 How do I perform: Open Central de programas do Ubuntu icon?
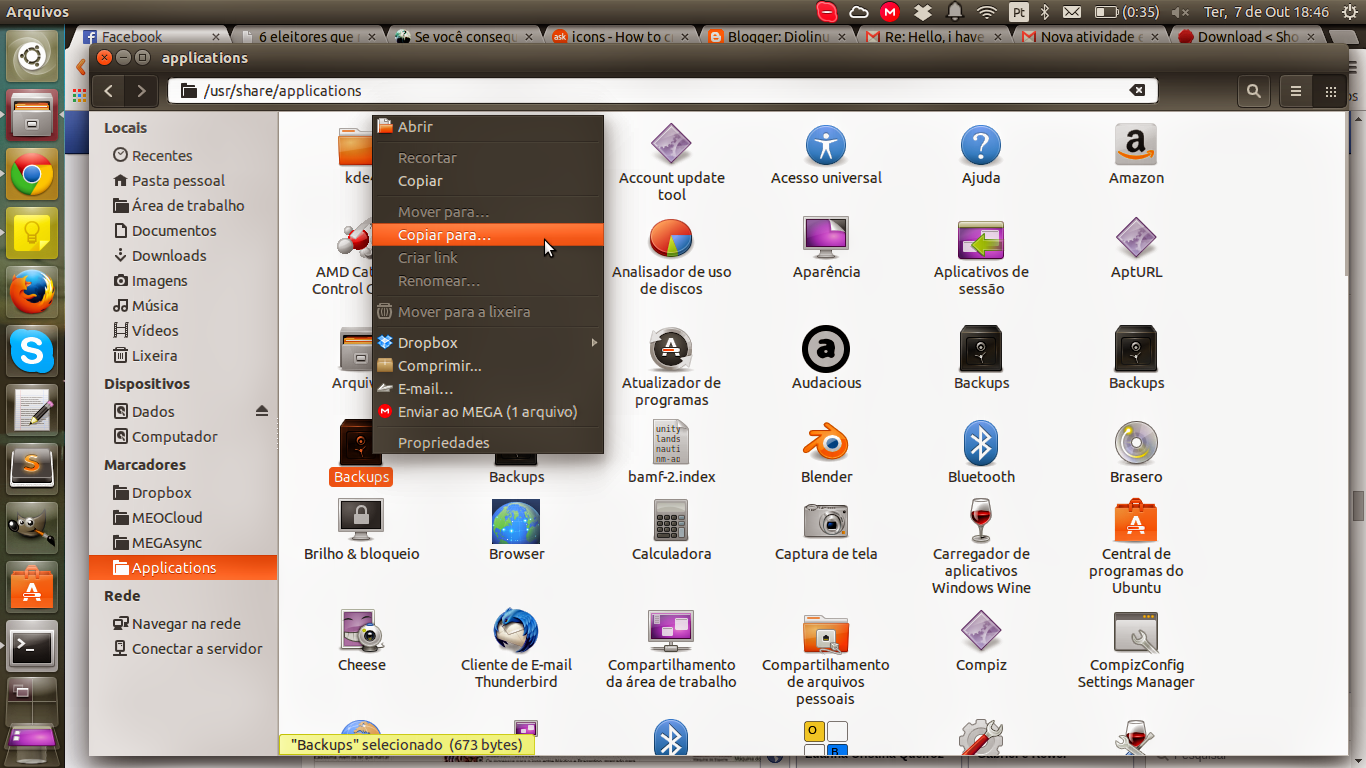click(x=1136, y=520)
